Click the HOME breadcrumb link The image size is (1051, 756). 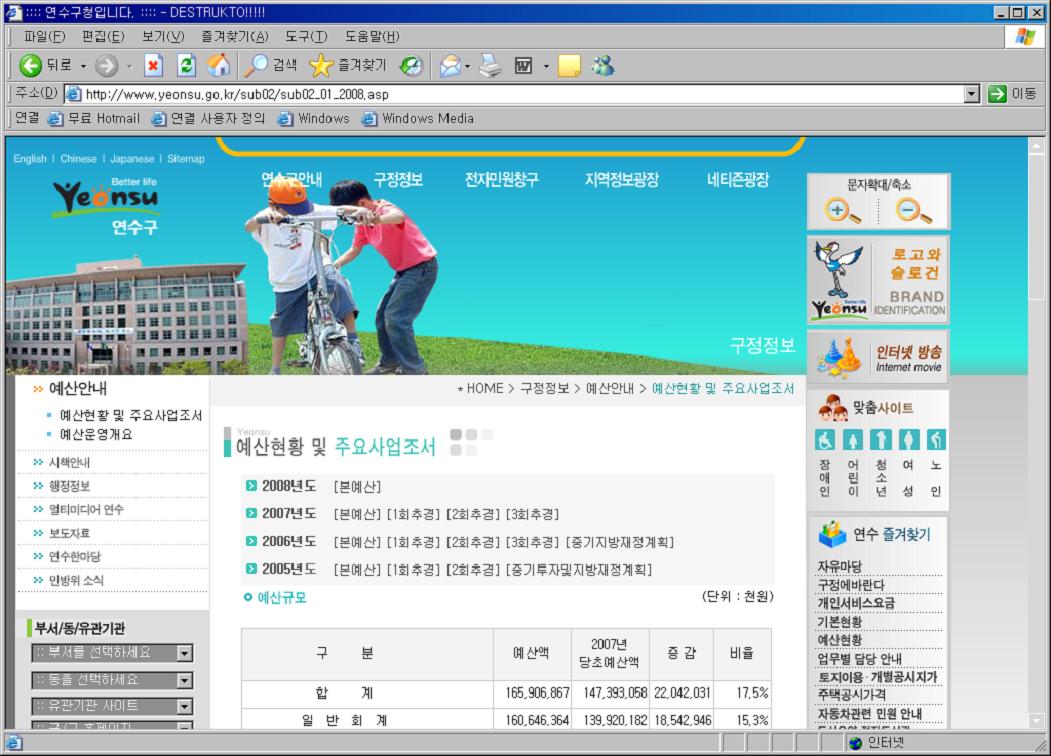click(485, 388)
